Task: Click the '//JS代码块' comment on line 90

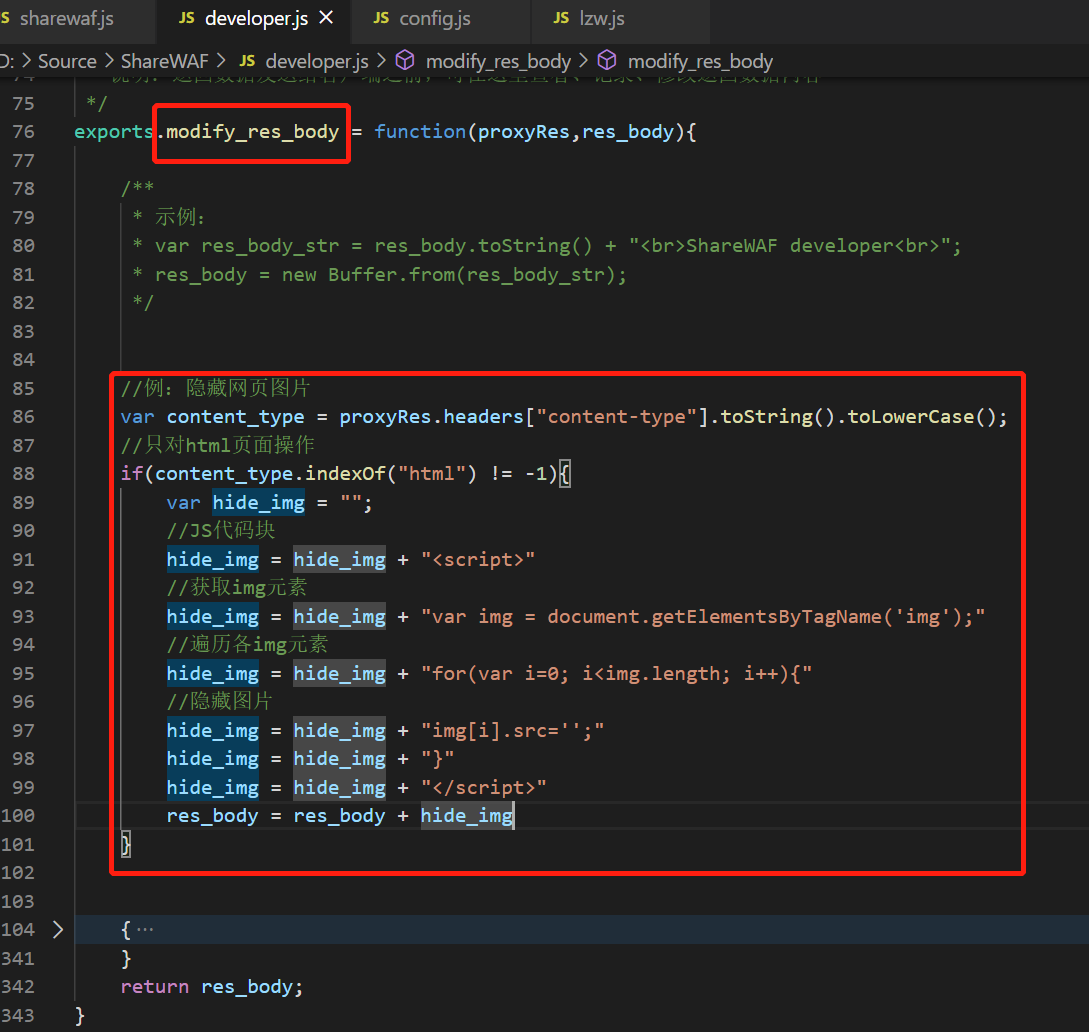Action: click(221, 531)
